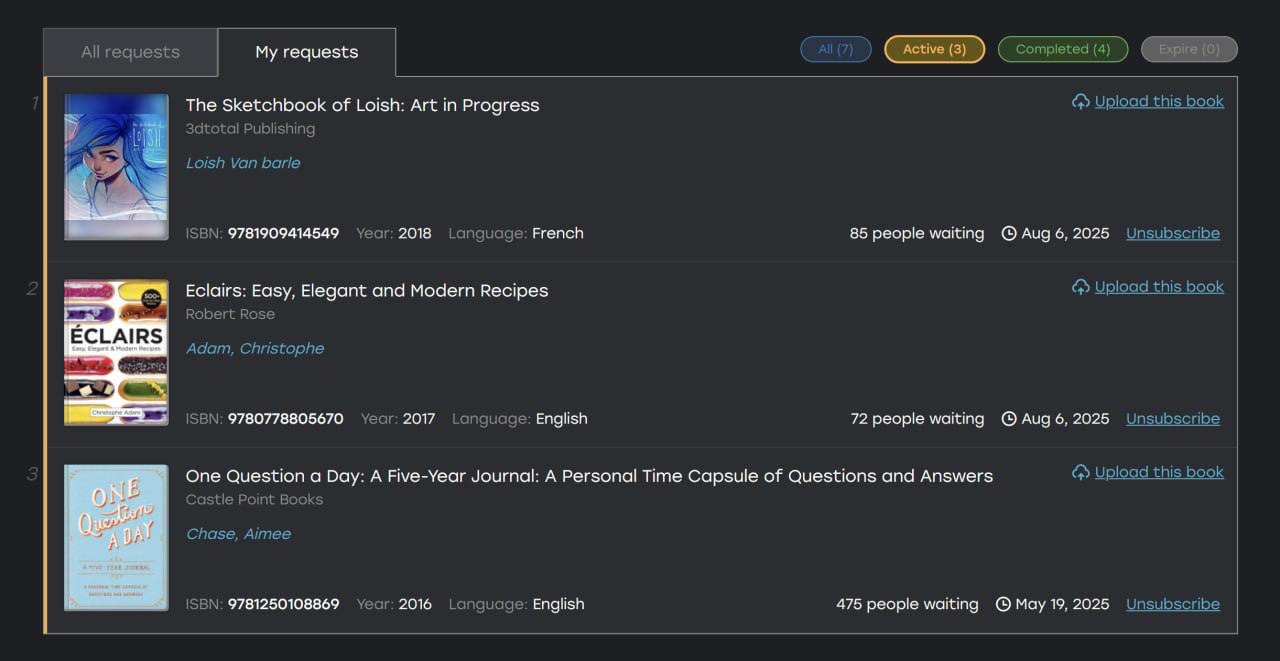Screen dimensions: 1280x661
Task: Select the My requests tab
Action: point(307,52)
